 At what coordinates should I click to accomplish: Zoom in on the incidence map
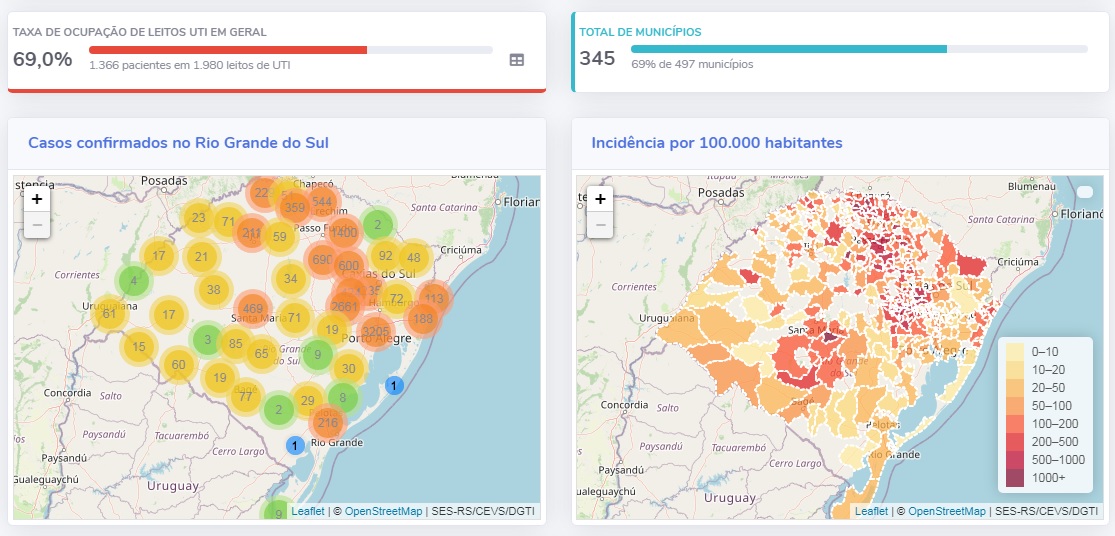click(x=600, y=199)
